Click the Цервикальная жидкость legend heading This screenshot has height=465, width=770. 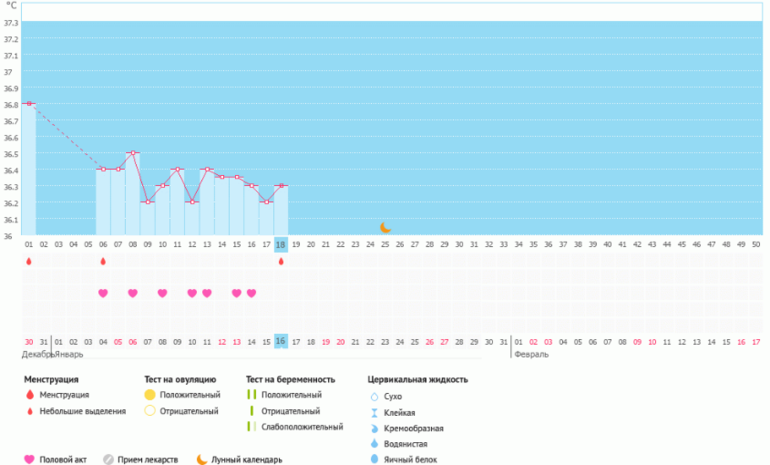pyautogui.click(x=417, y=380)
